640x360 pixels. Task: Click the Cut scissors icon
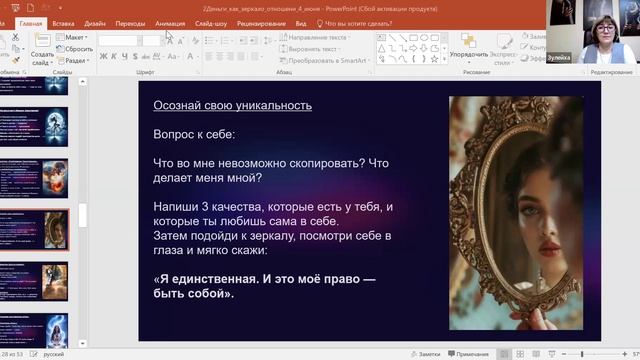pos(16,37)
